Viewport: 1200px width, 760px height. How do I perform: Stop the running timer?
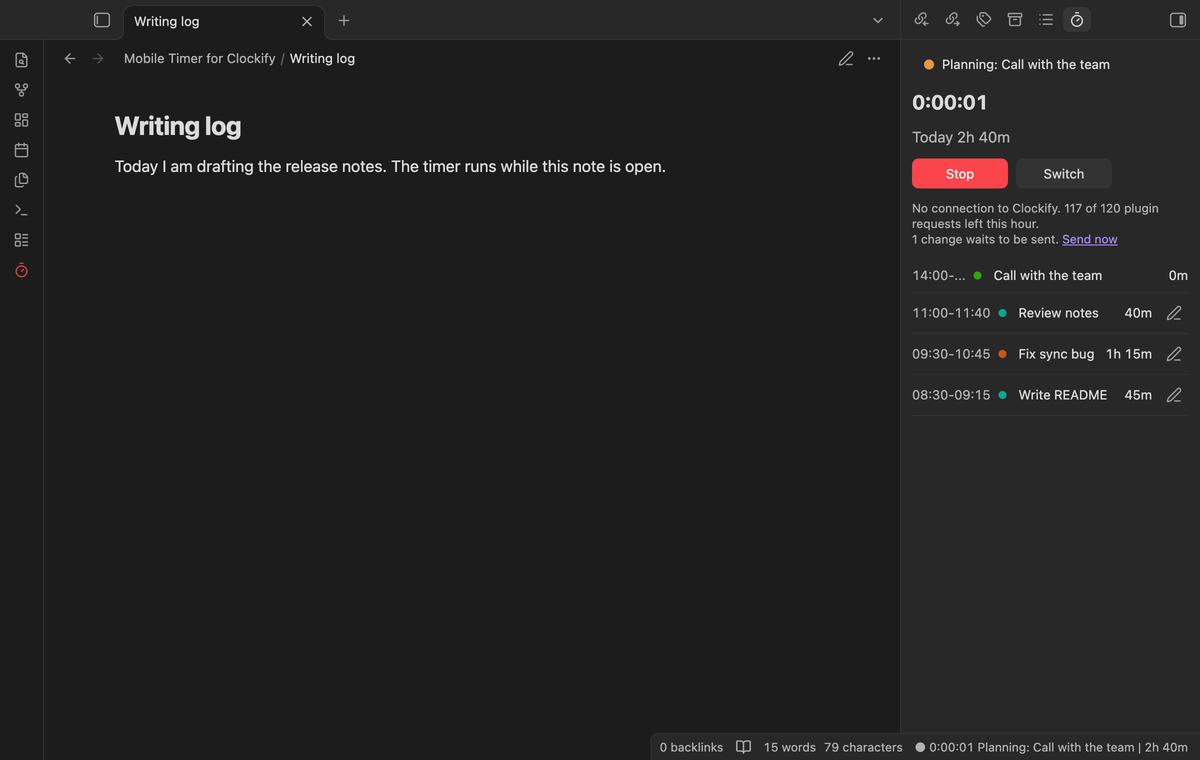click(960, 173)
